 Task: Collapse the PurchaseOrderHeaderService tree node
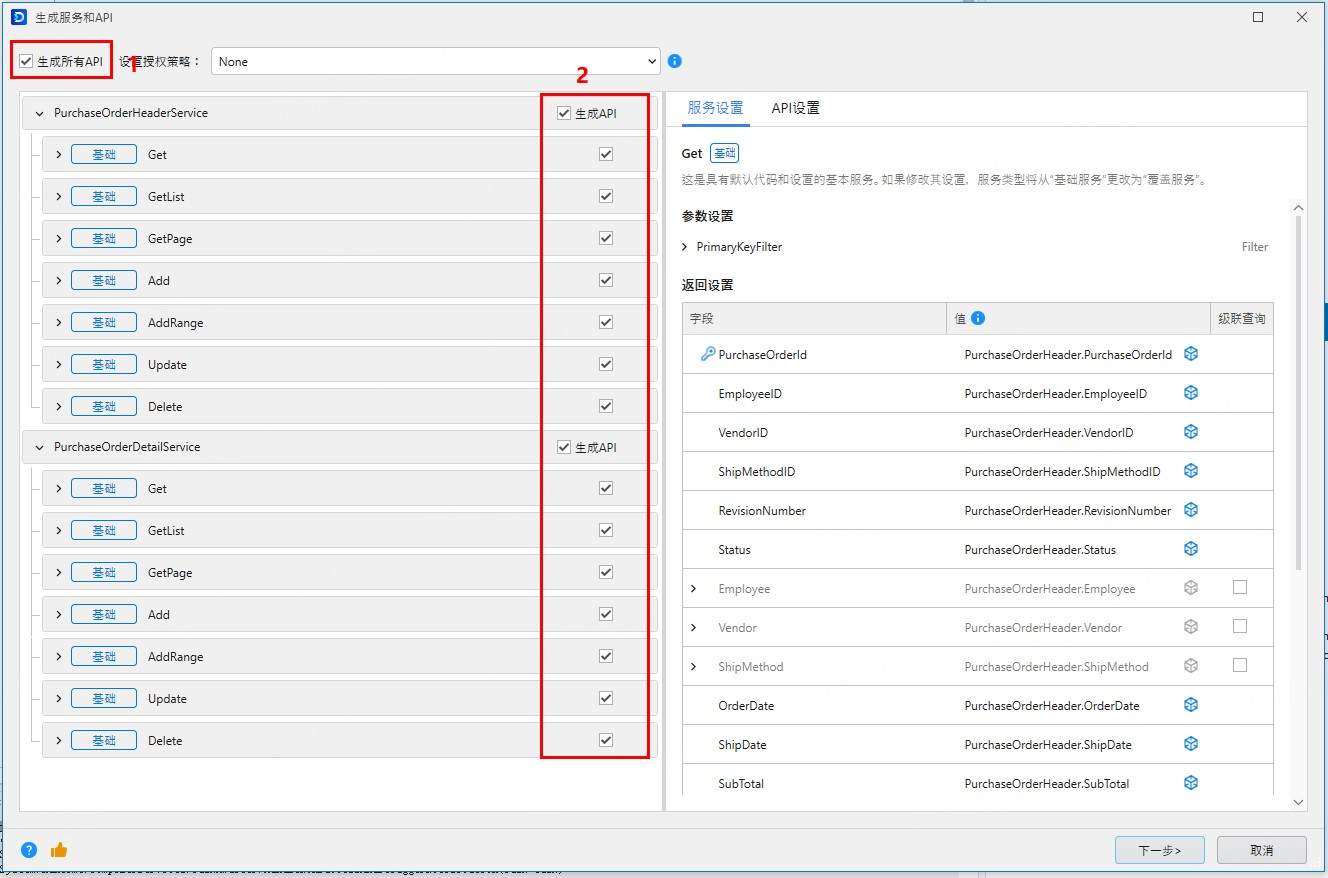40,114
